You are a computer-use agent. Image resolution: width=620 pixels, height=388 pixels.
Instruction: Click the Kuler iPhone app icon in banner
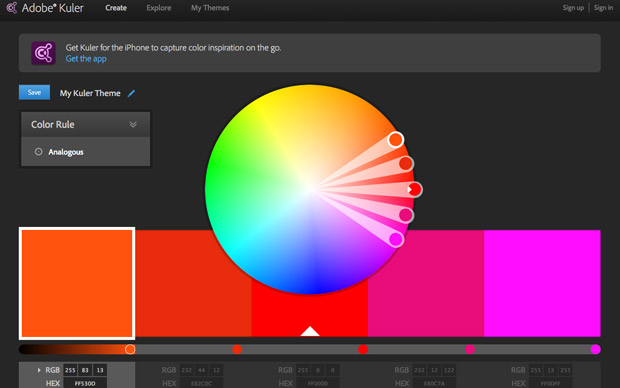[x=43, y=53]
